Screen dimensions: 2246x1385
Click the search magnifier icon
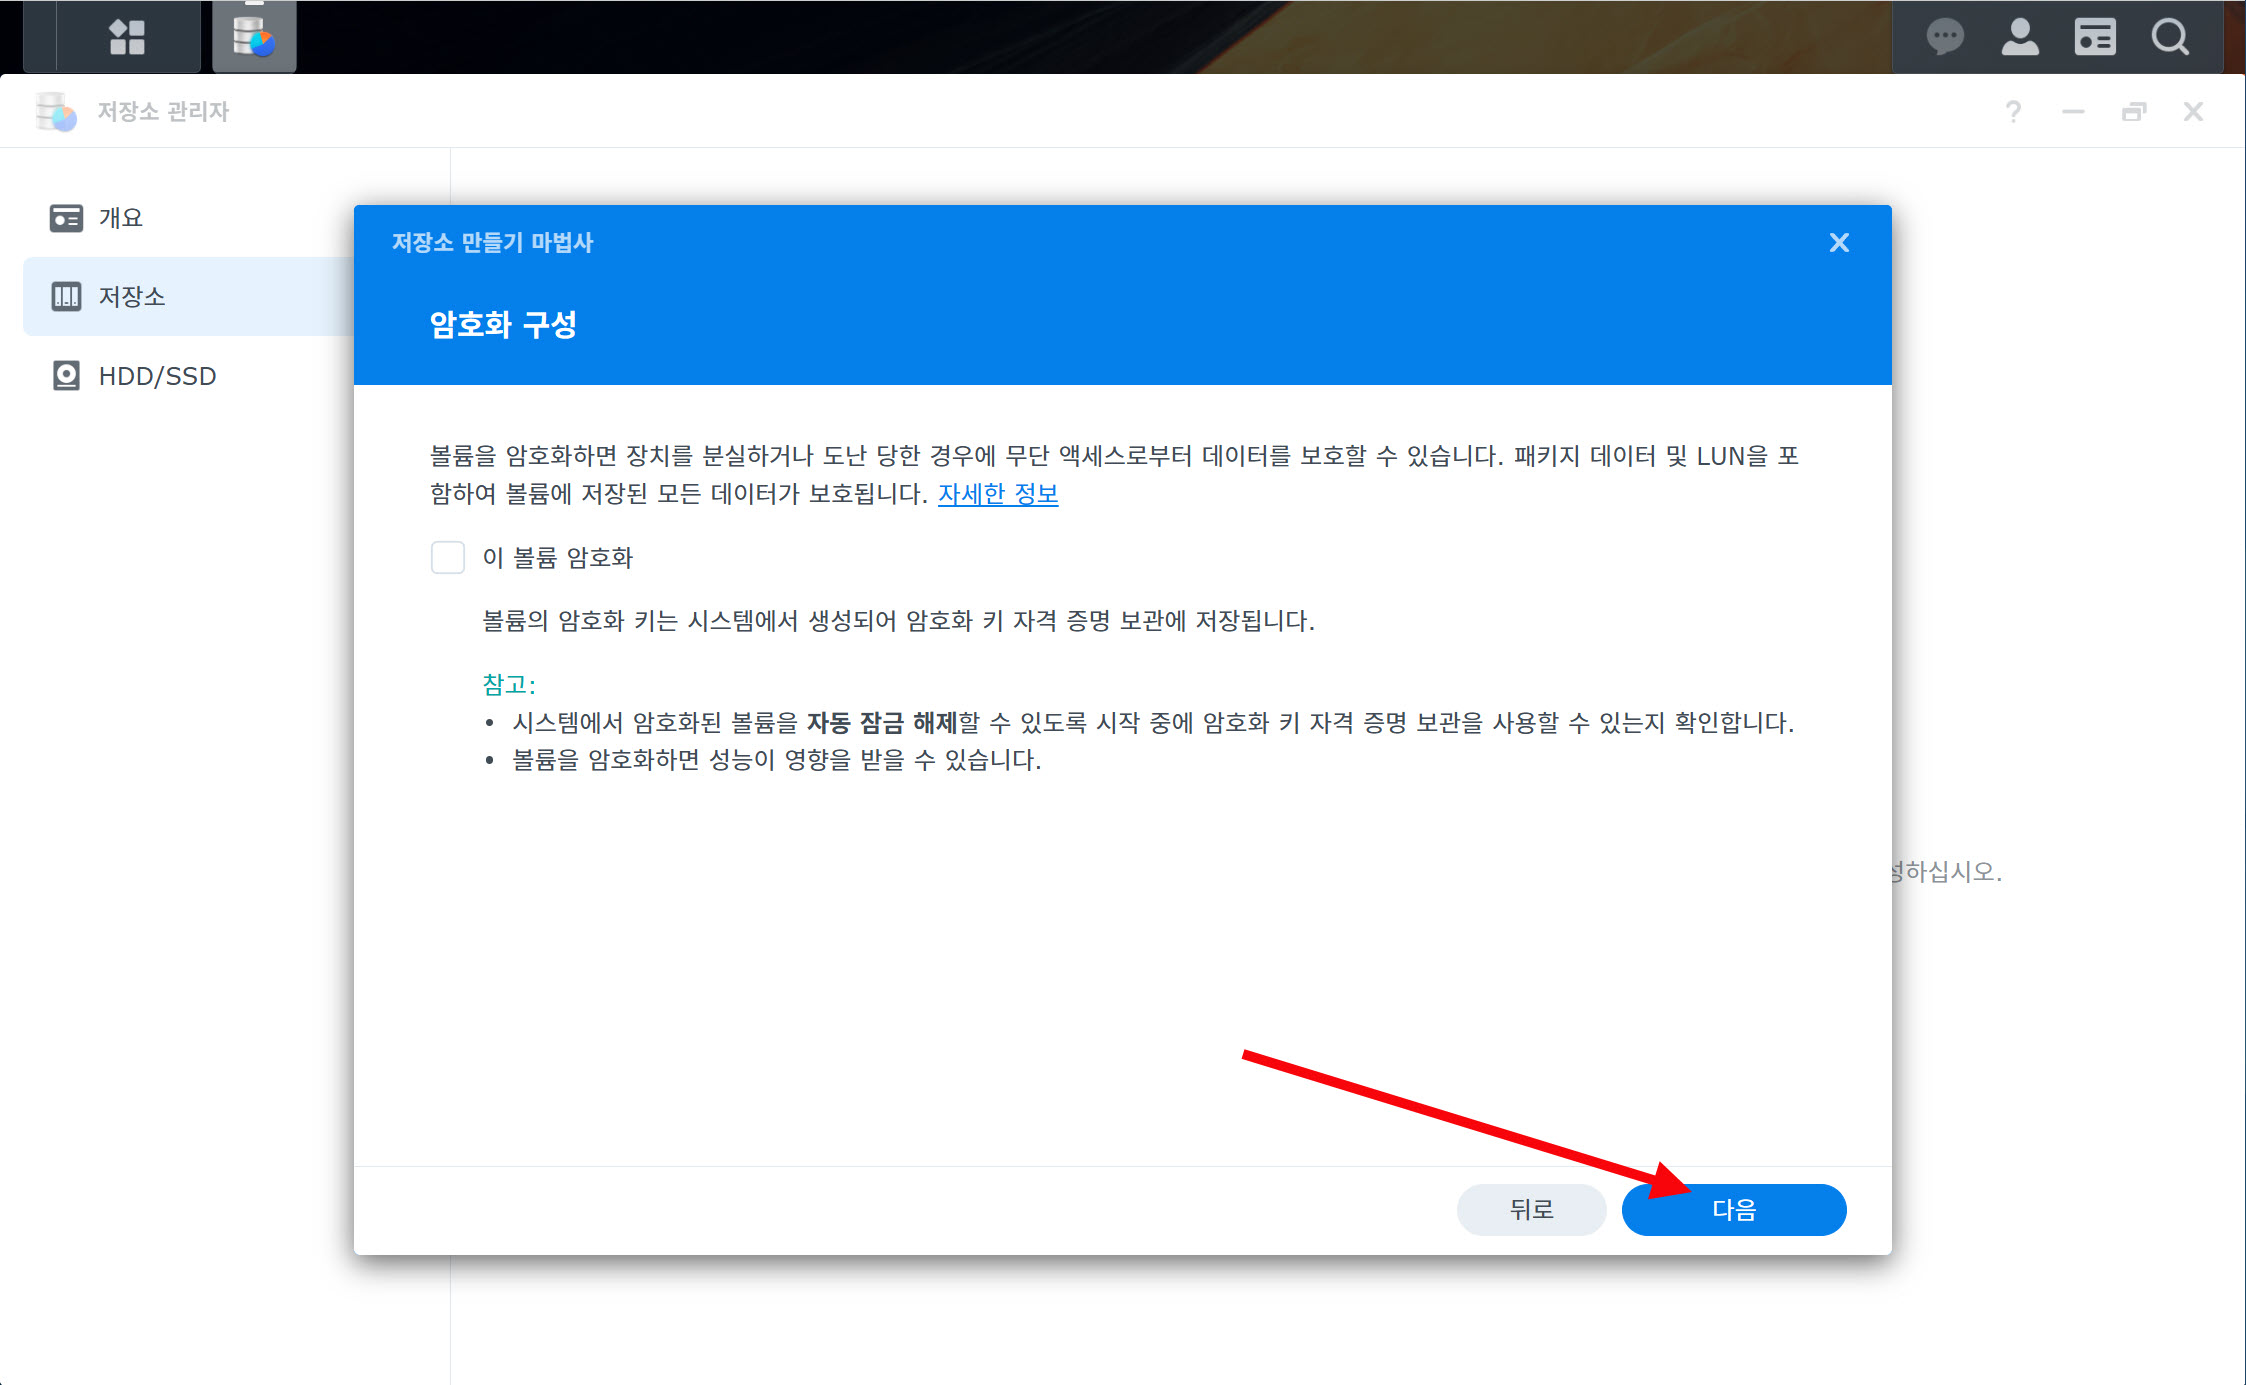tap(2170, 38)
